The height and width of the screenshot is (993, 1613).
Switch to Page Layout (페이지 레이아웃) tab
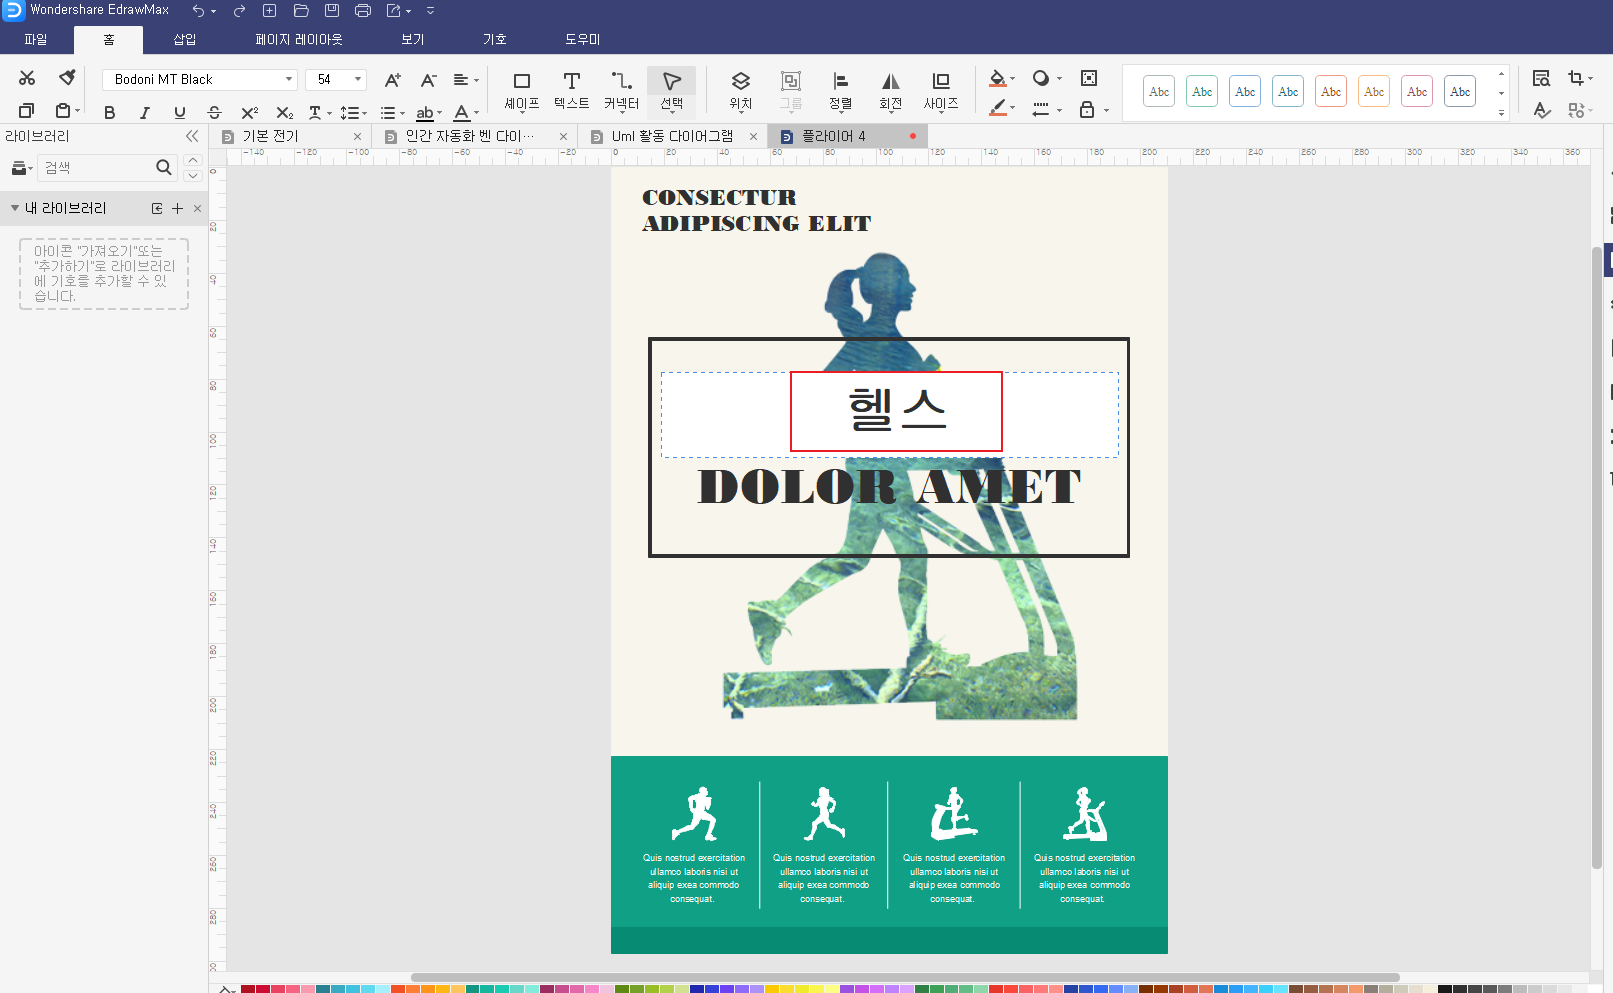click(x=299, y=40)
